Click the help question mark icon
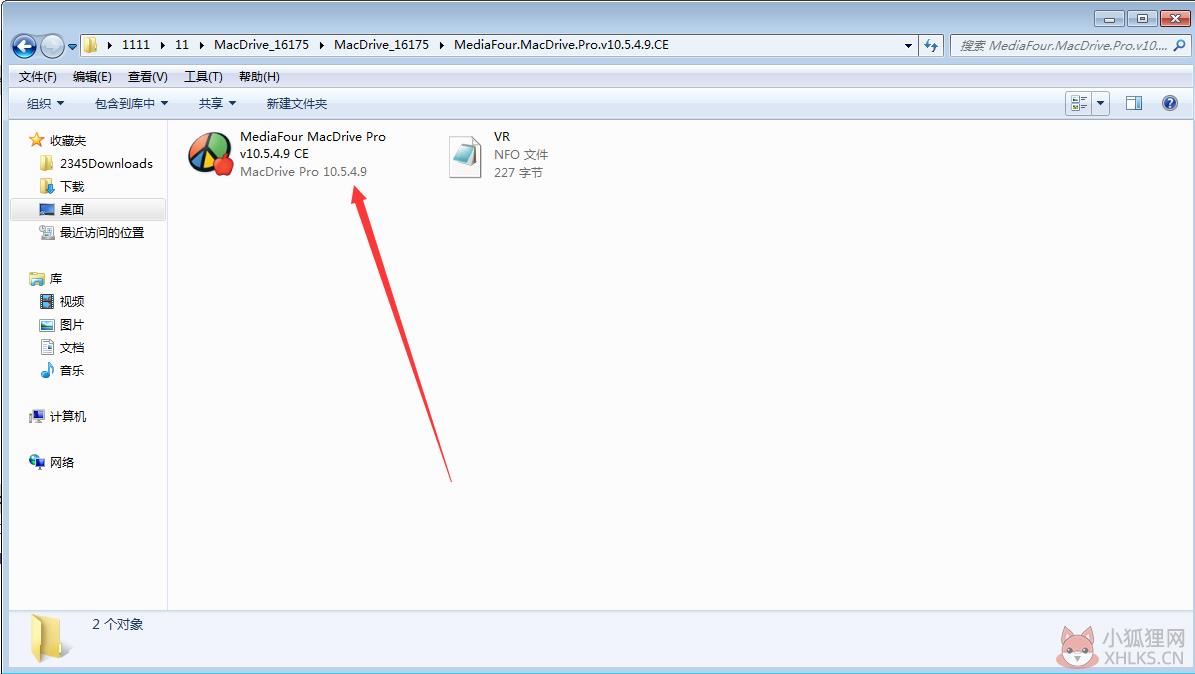 [x=1170, y=103]
